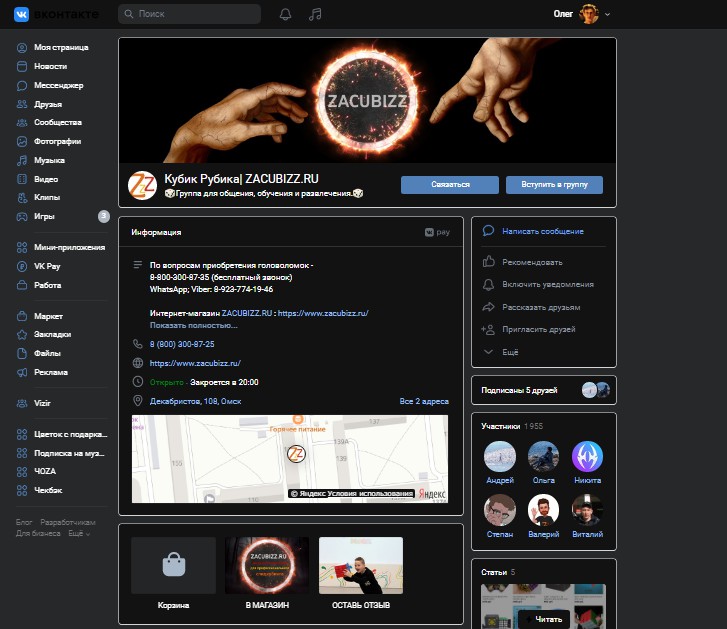Toggle Включить уведомления
This screenshot has width=727, height=629.
tap(548, 285)
